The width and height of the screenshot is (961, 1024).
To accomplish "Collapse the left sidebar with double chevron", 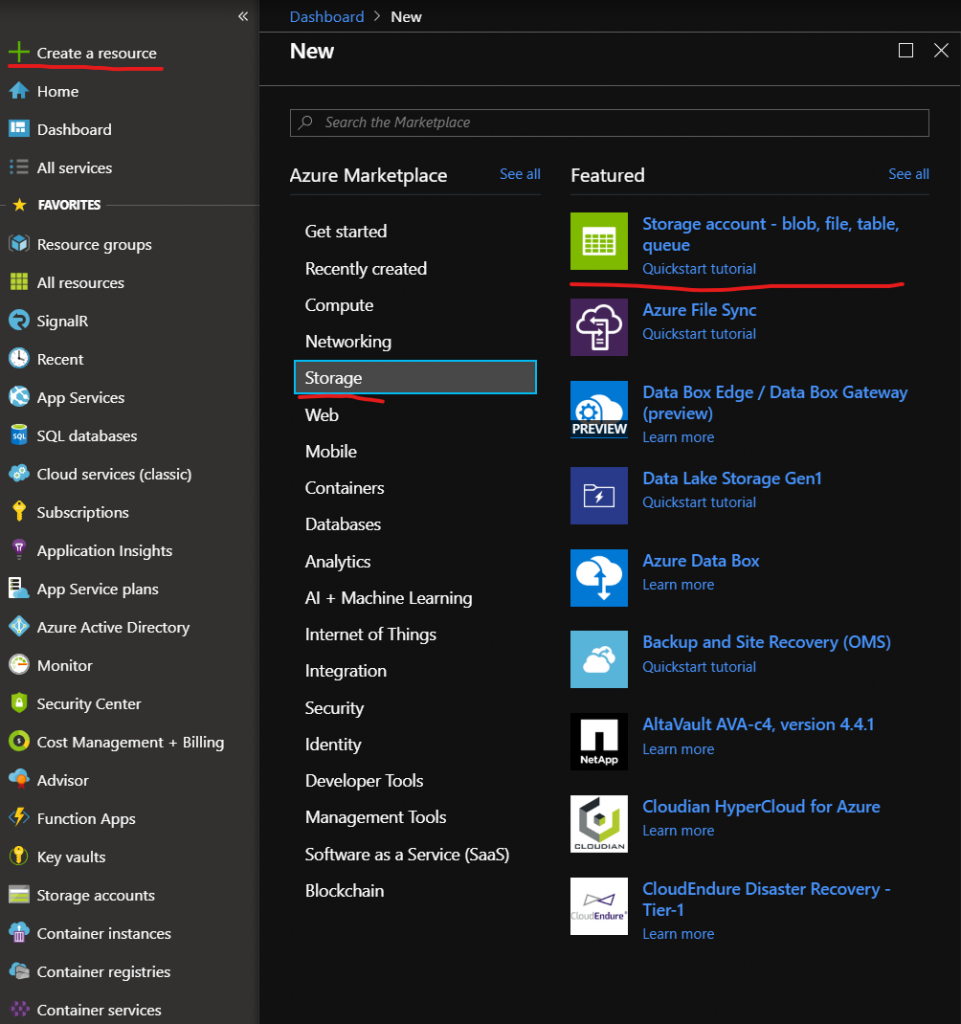I will (x=242, y=16).
